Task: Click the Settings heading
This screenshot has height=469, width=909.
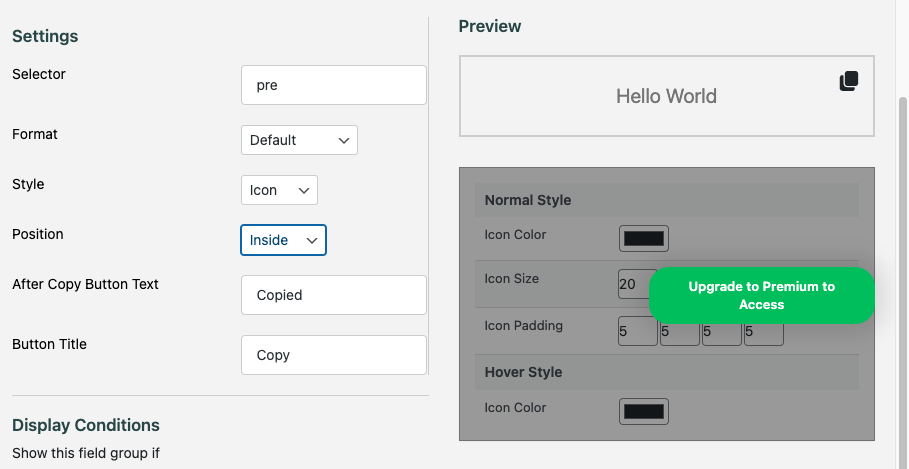Action: pyautogui.click(x=45, y=36)
